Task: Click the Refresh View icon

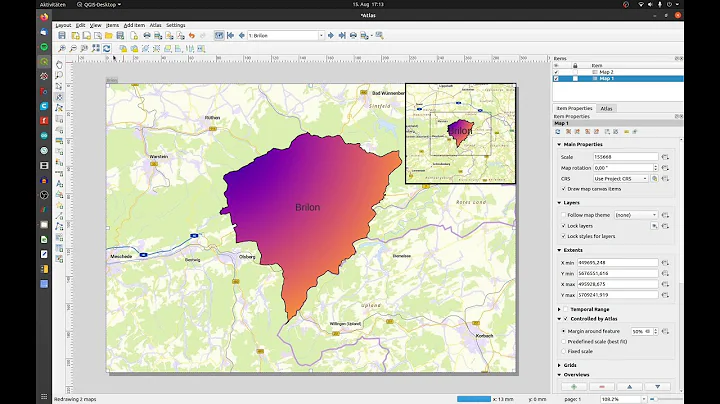Action: 107,49
